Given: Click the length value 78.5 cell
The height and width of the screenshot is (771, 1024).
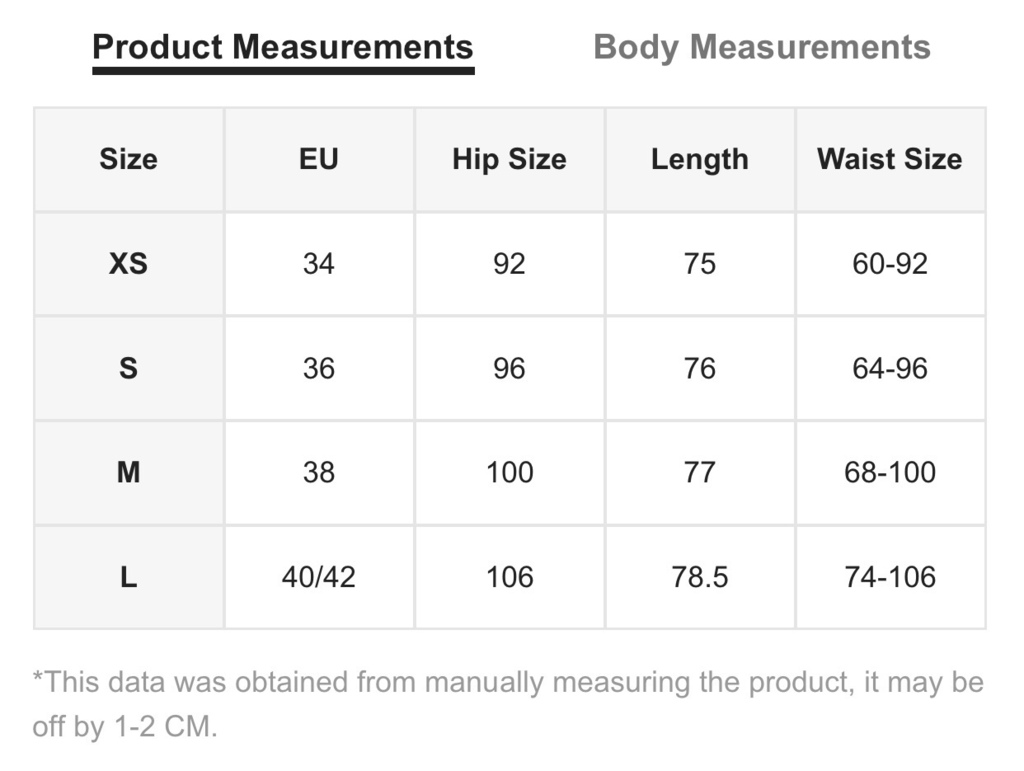Looking at the screenshot, I should point(700,577).
